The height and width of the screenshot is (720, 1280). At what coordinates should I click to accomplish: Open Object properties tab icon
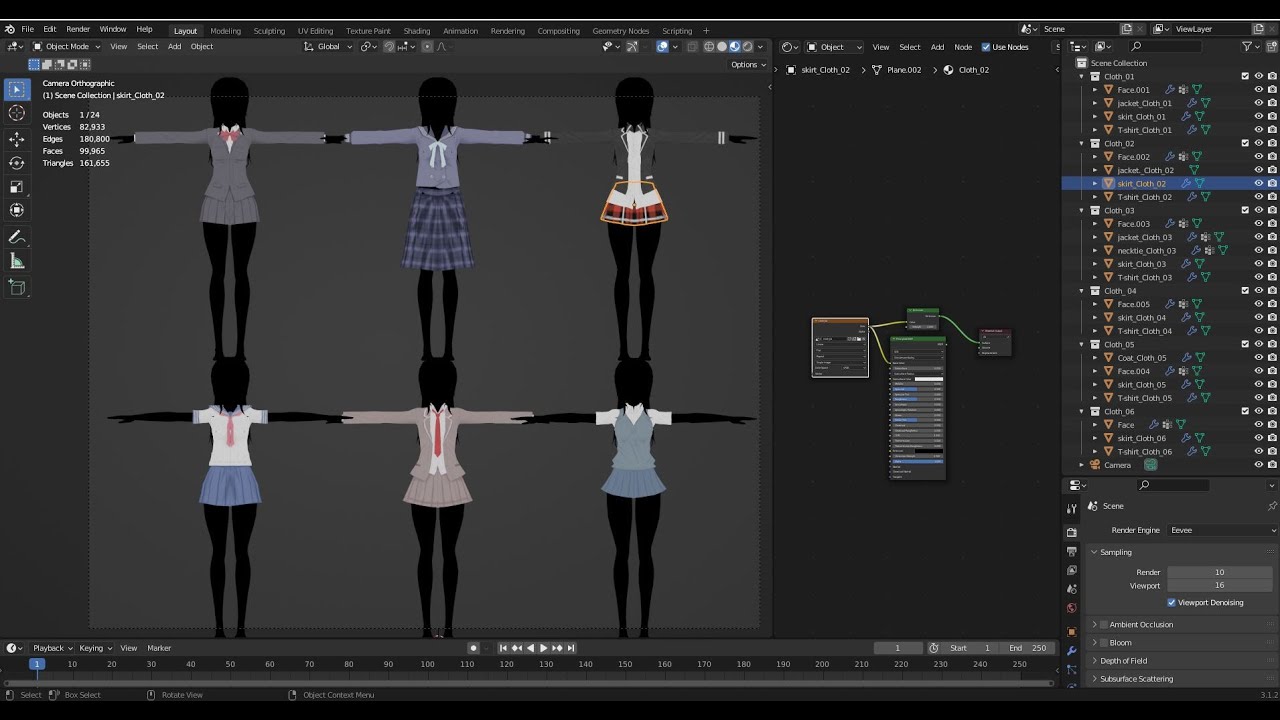point(1072,632)
